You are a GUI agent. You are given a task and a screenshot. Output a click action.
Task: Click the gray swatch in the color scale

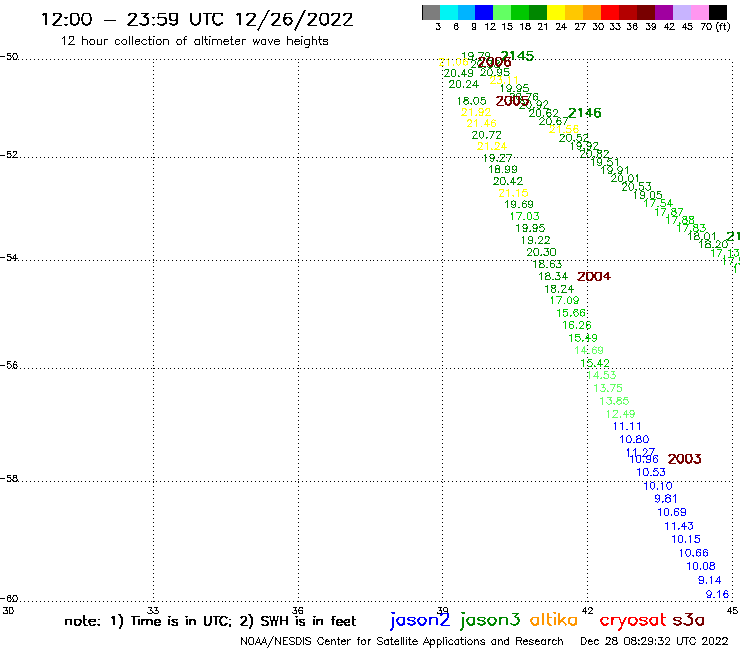point(431,12)
